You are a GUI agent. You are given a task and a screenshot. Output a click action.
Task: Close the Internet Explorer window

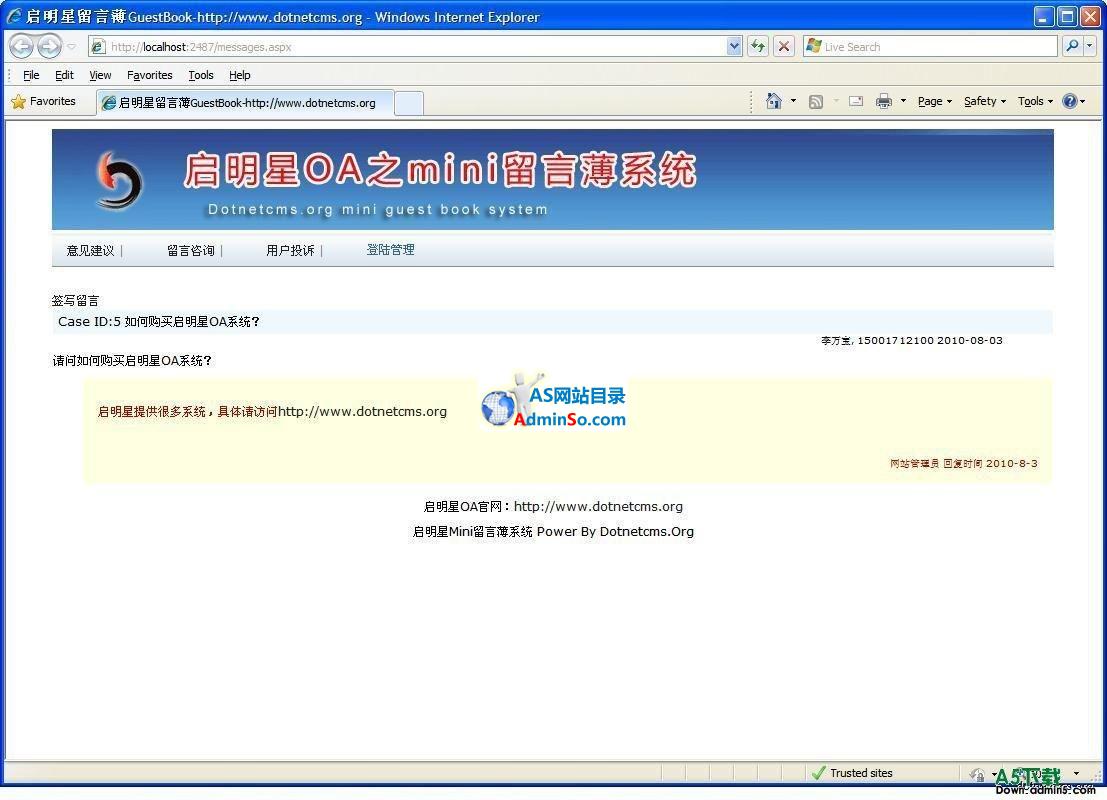click(1091, 16)
